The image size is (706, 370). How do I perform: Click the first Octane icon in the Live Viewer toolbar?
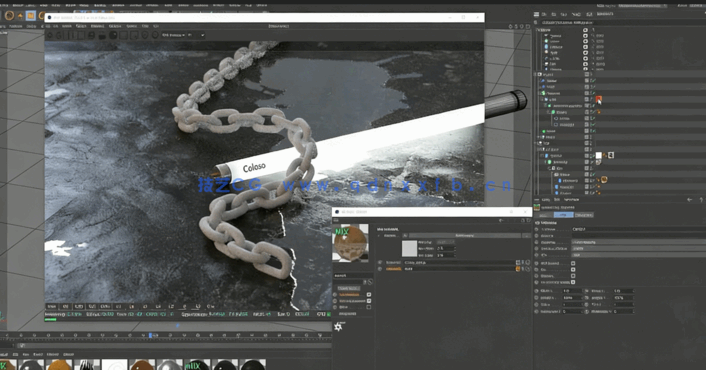pyautogui.click(x=50, y=35)
